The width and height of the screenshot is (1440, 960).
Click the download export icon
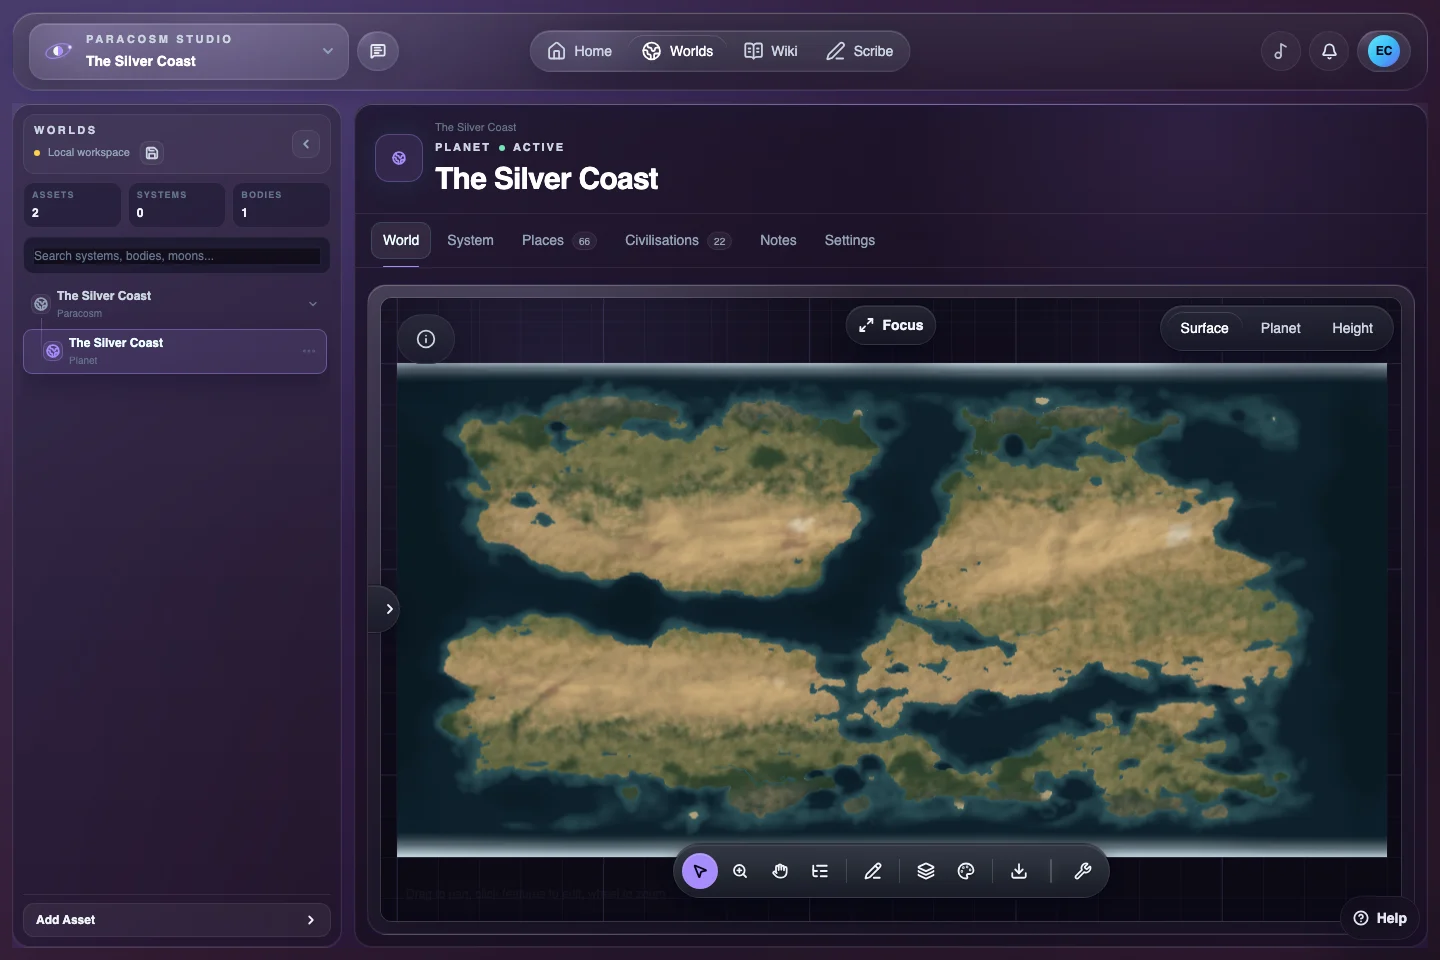point(1019,871)
